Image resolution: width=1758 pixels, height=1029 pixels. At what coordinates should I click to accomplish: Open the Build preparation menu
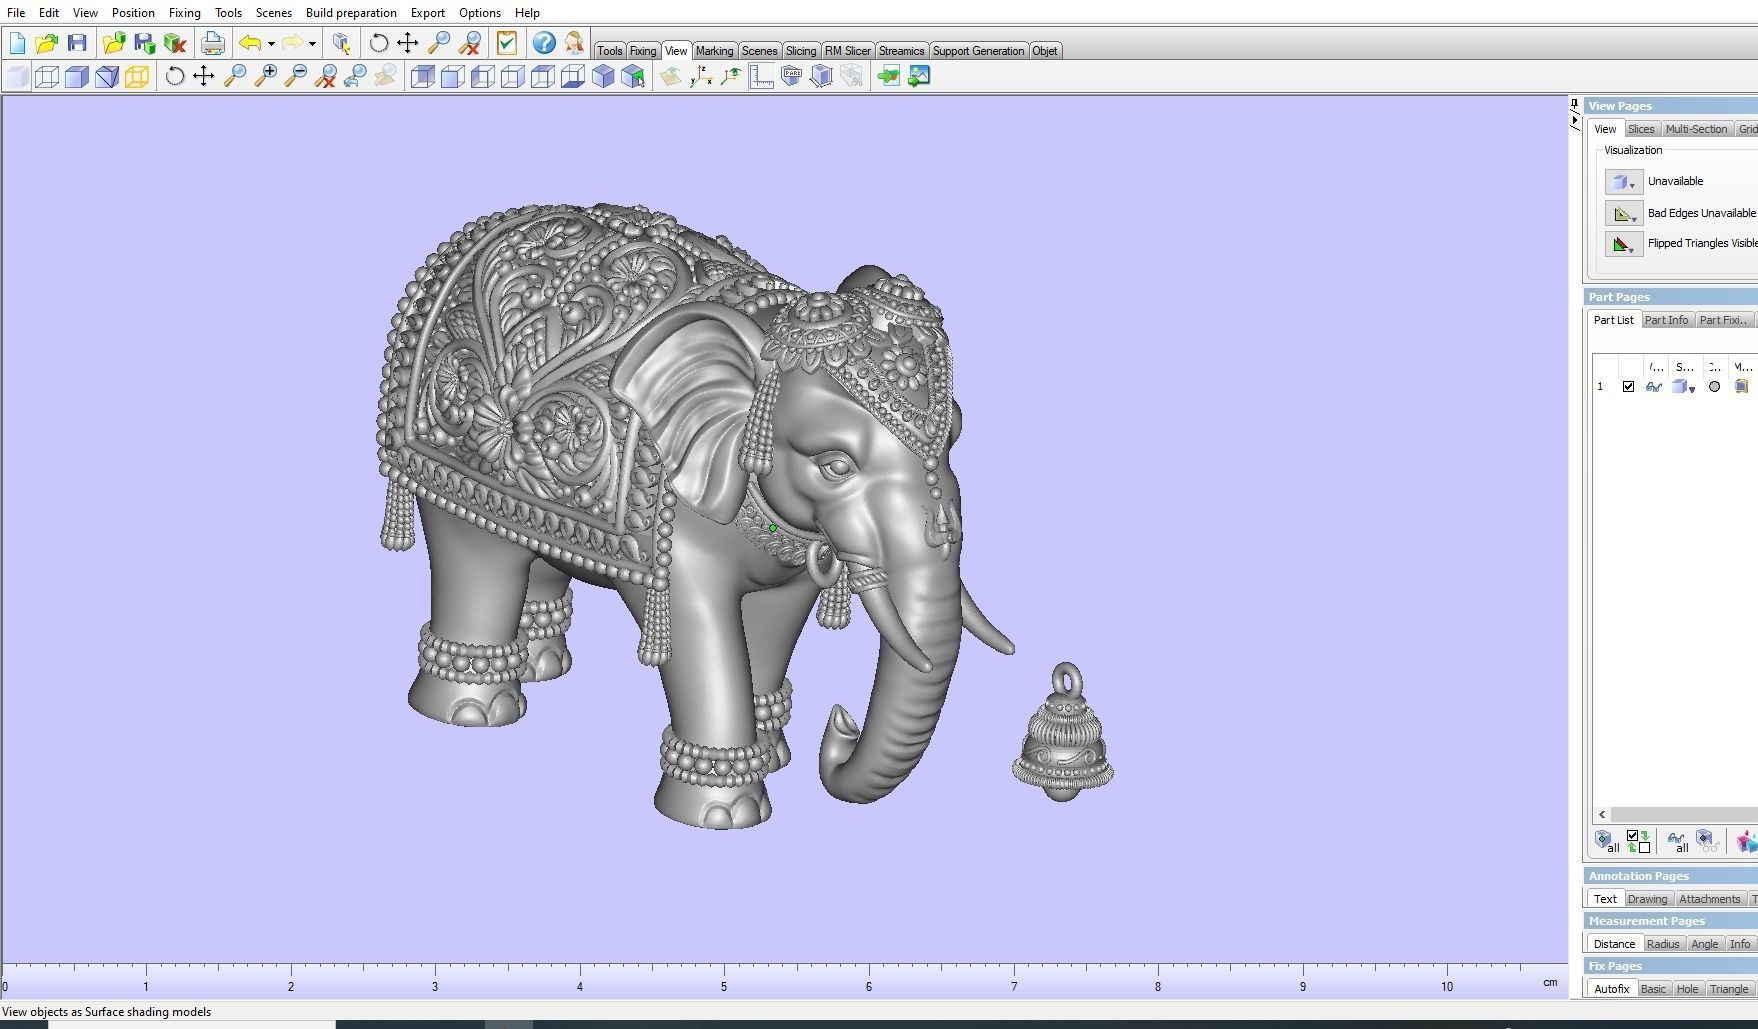(x=351, y=13)
